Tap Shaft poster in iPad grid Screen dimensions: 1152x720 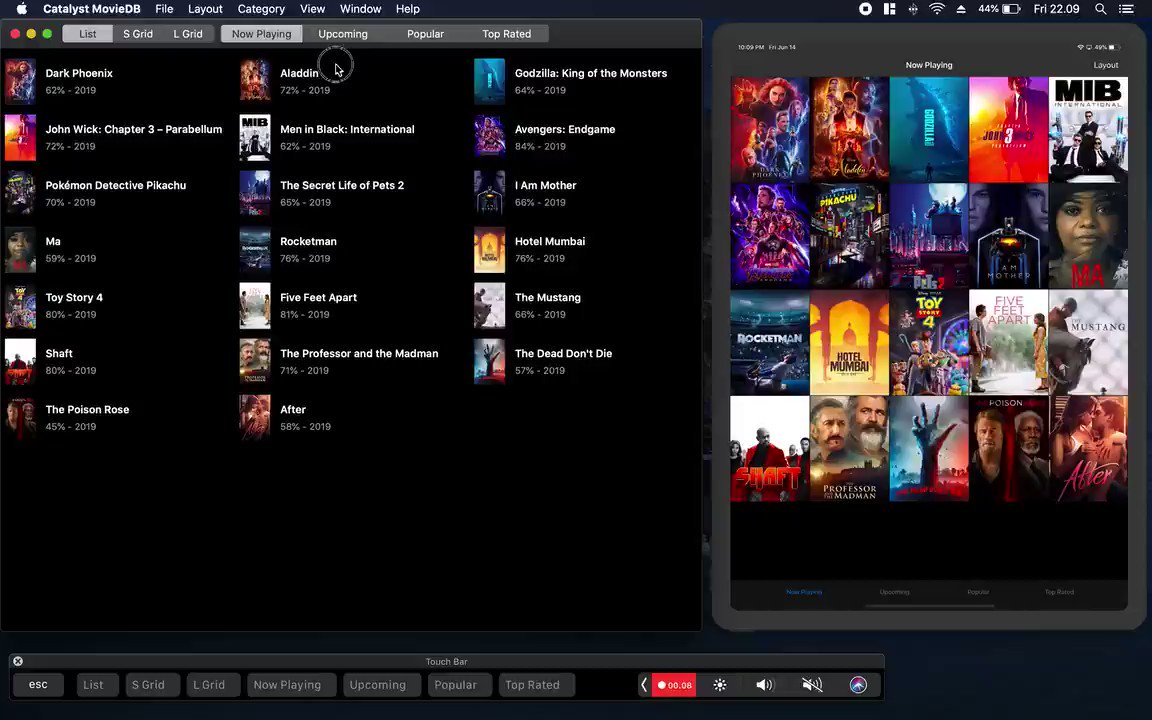769,449
